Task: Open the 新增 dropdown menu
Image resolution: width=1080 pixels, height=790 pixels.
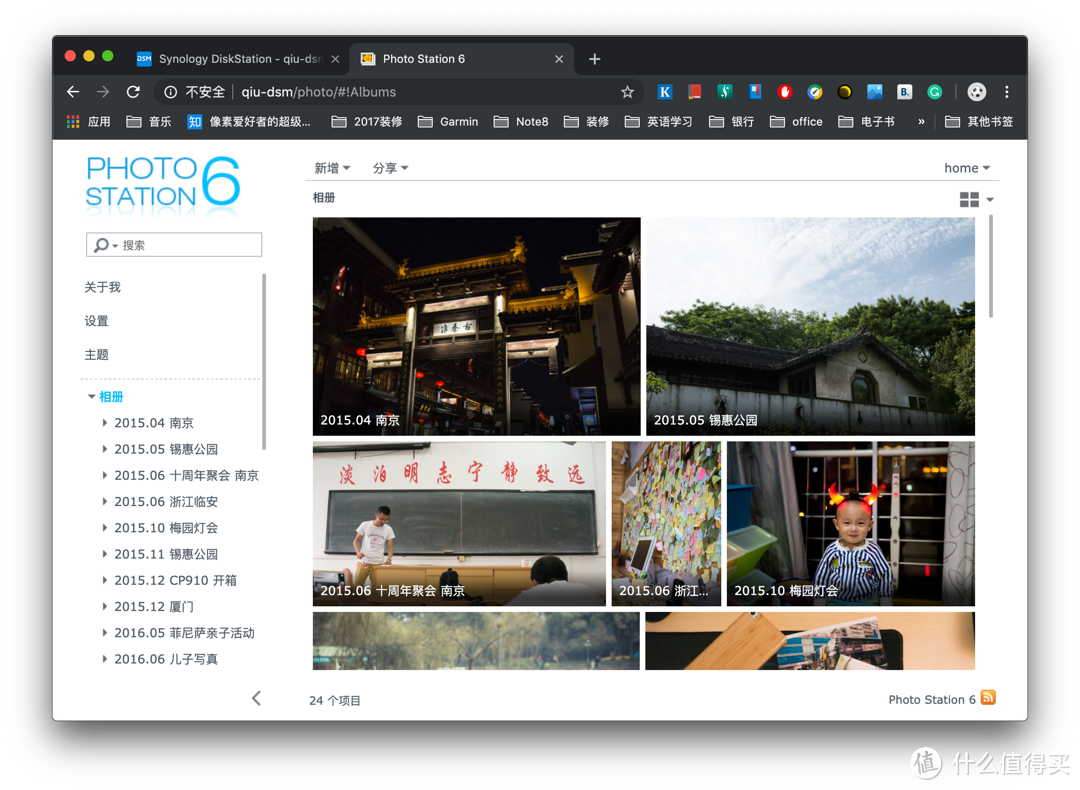Action: 332,168
